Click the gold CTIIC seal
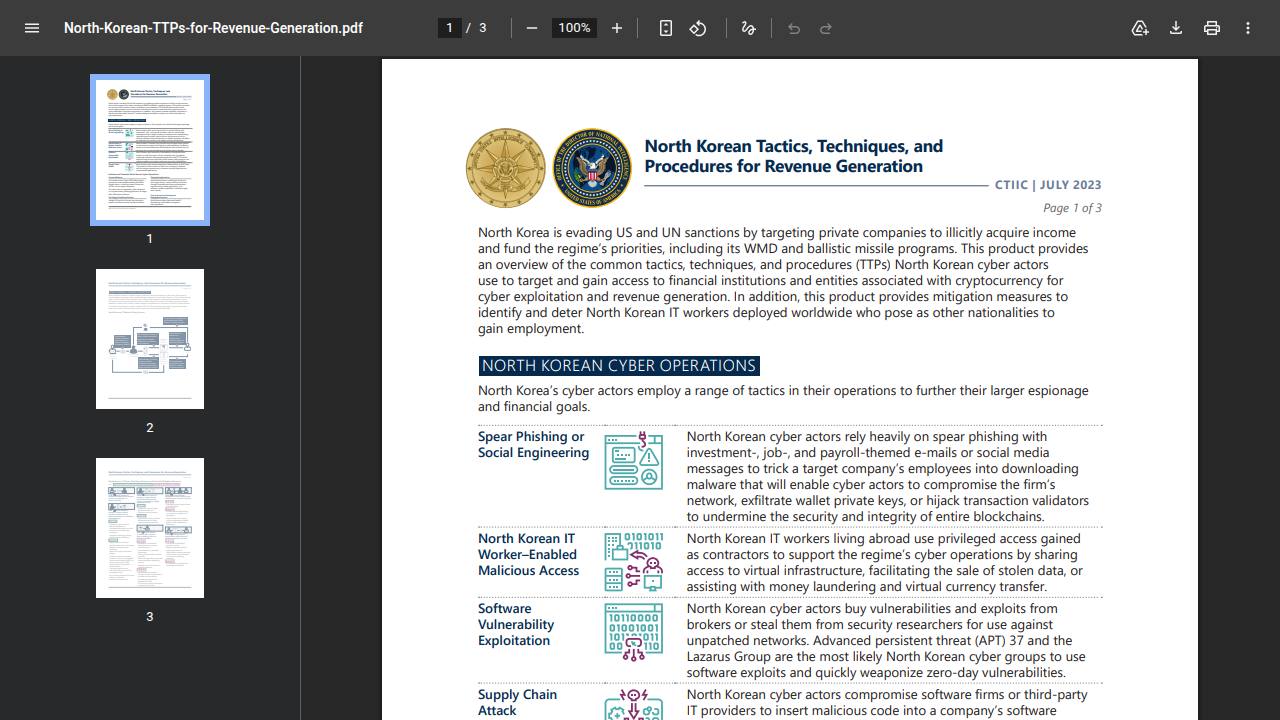Viewport: 1280px width, 720px height. point(506,168)
